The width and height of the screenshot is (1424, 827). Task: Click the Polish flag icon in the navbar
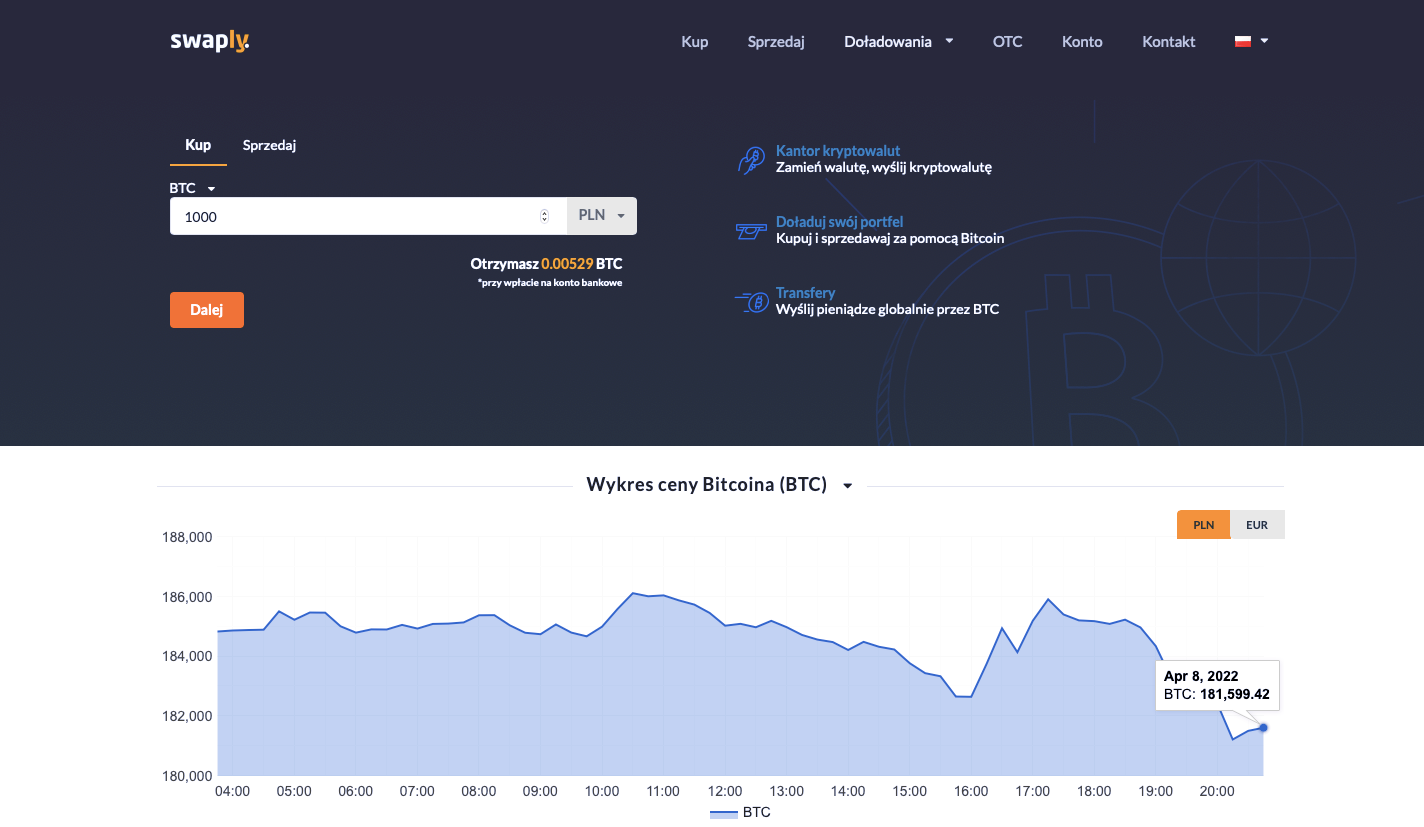[x=1242, y=41]
